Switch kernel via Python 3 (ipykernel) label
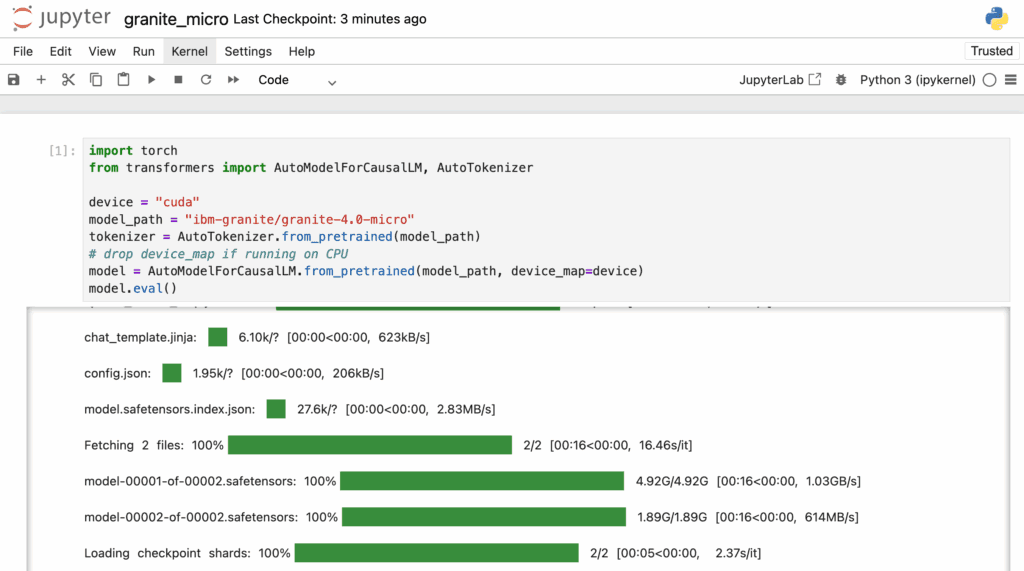1024x571 pixels. [917, 80]
